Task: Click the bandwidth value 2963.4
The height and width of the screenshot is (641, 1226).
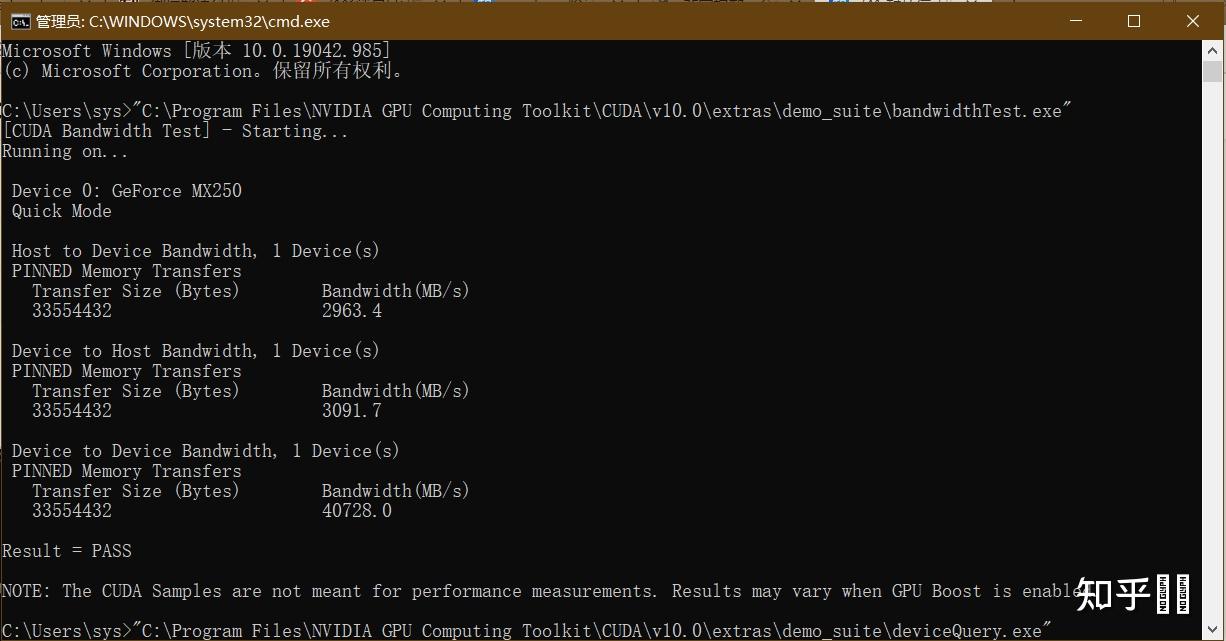Action: click(352, 311)
